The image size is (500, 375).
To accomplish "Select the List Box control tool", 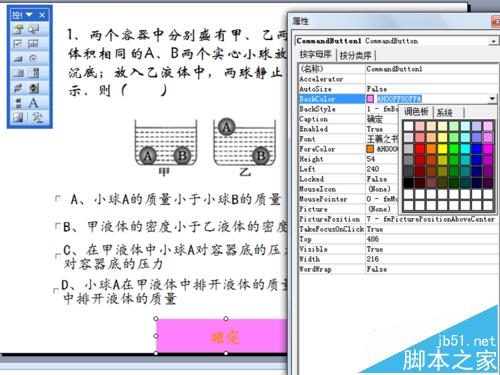I will (x=18, y=73).
